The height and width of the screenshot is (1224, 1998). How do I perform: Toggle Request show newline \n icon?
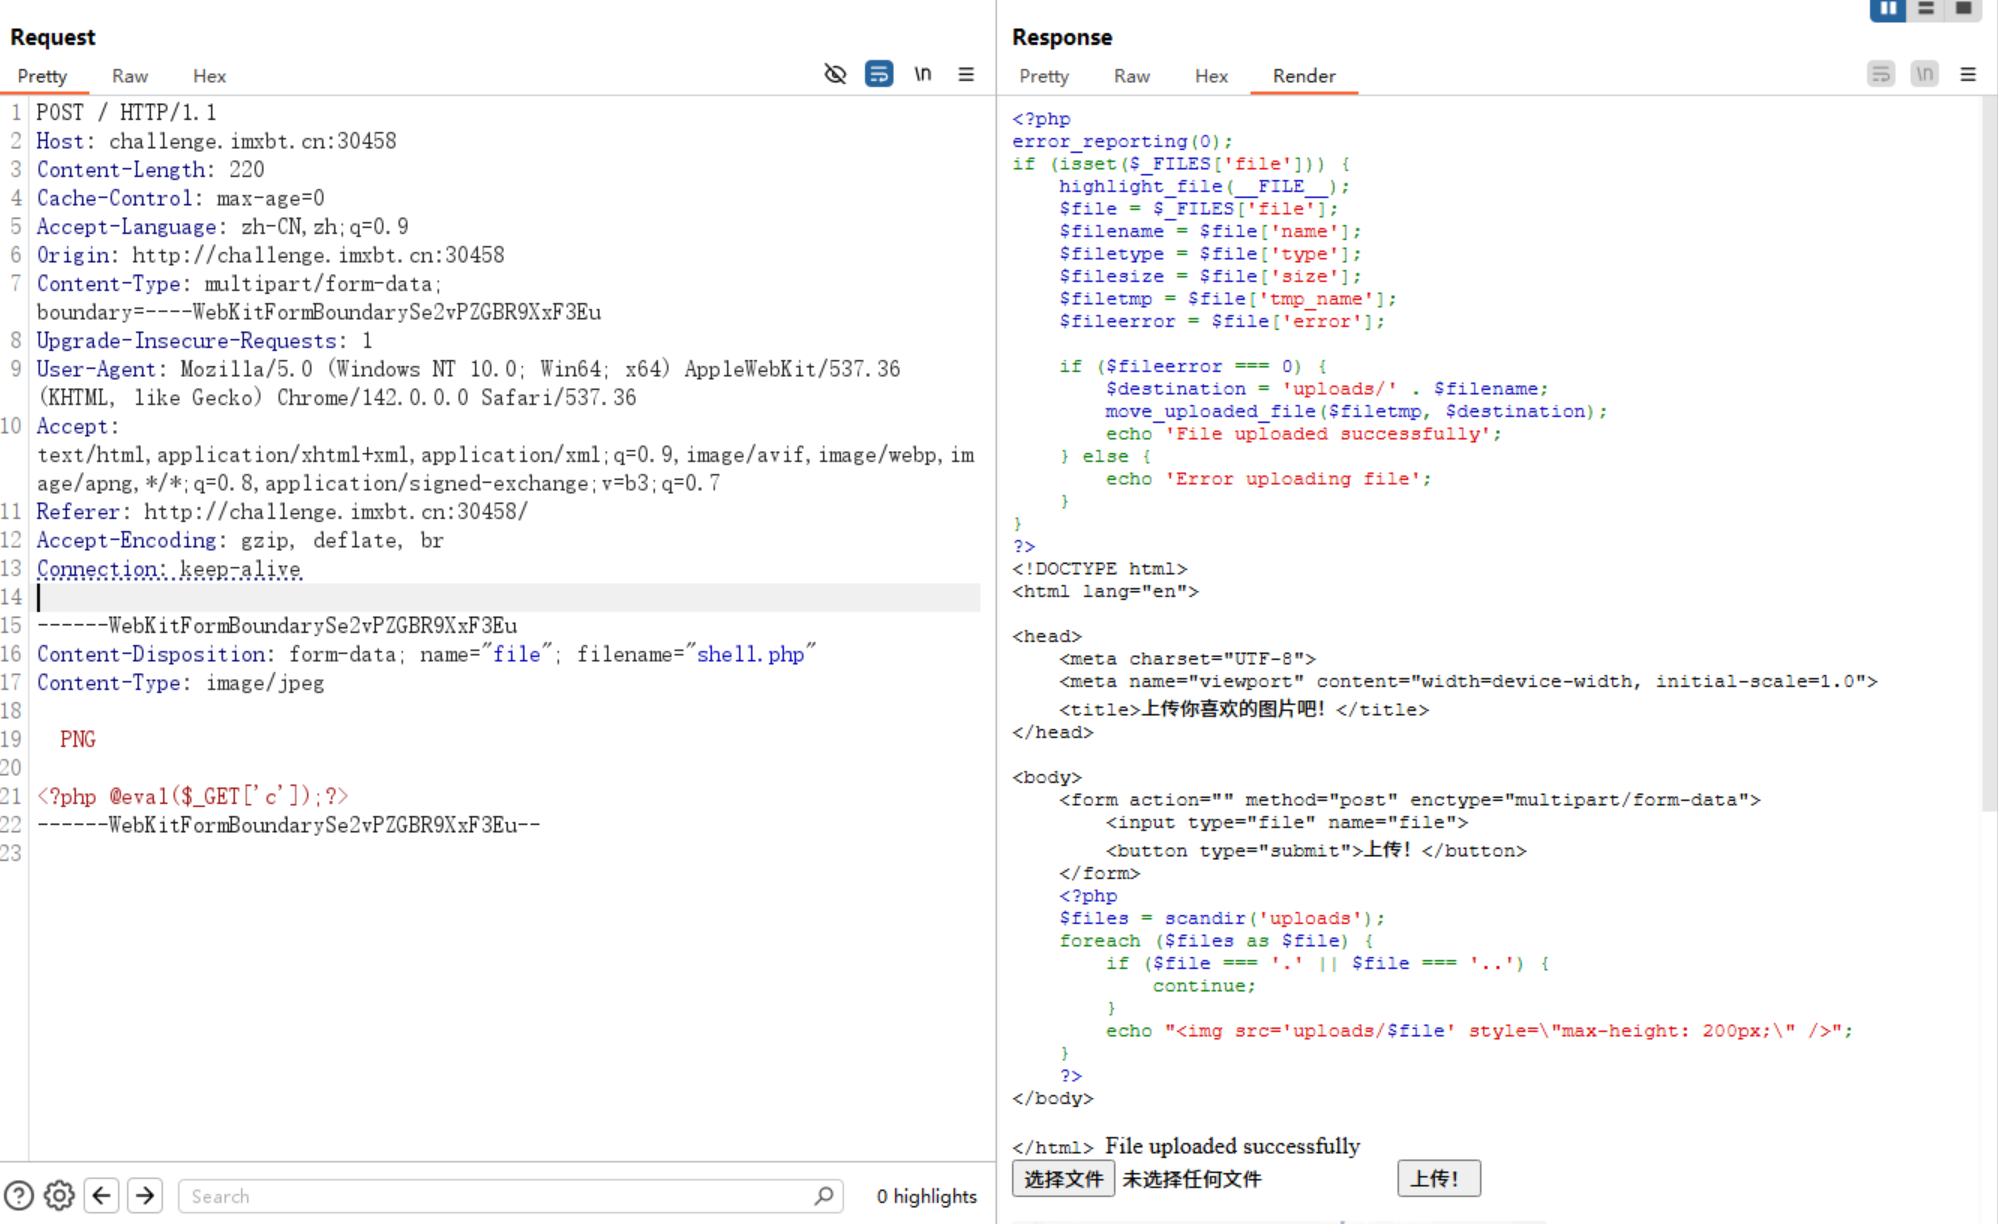922,74
